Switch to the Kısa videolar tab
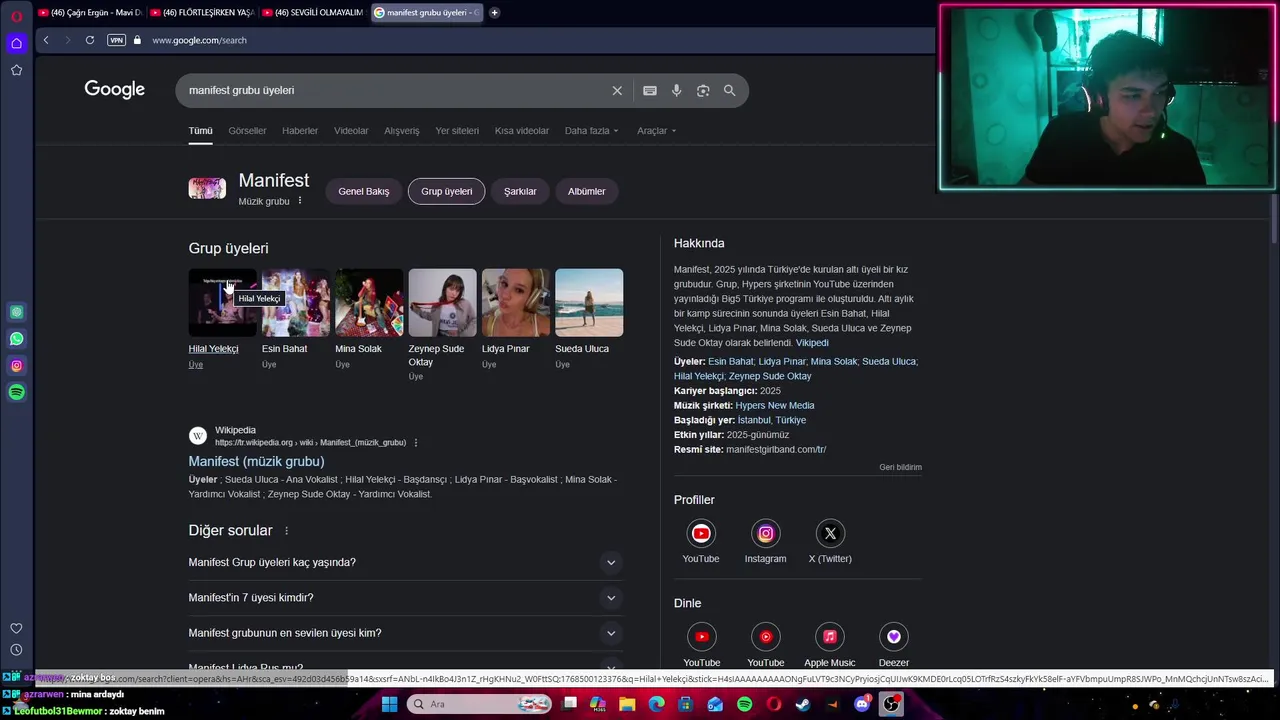The height and width of the screenshot is (720, 1280). [522, 131]
